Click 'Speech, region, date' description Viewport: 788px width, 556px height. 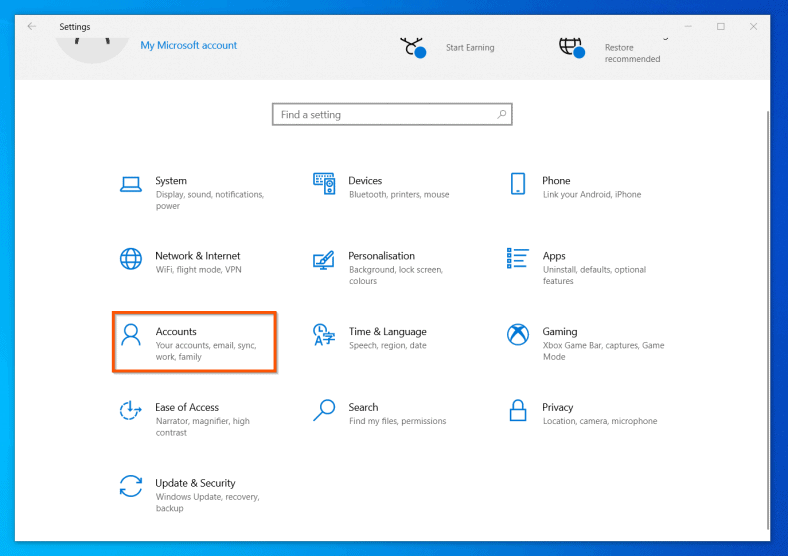pos(387,345)
